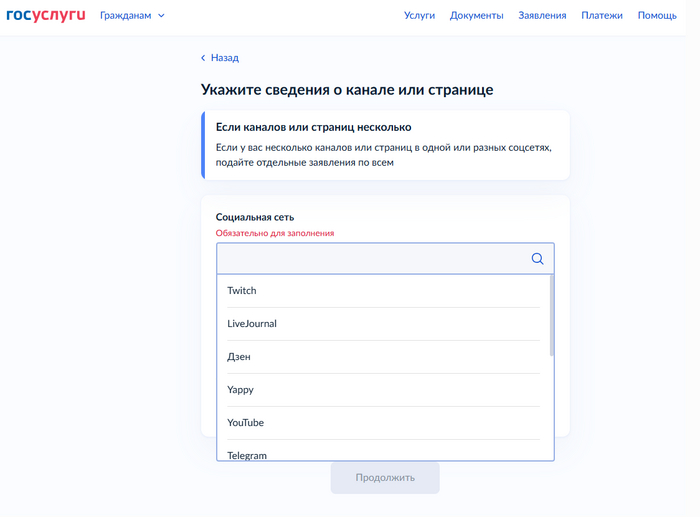Click the dropdown list scrollbar

click(x=552, y=316)
